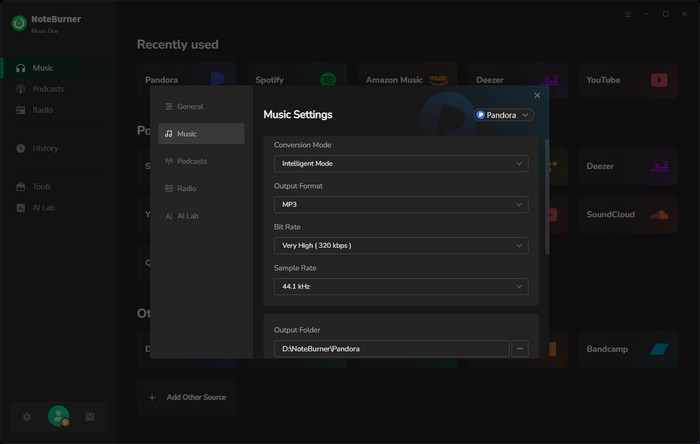The width and height of the screenshot is (700, 444).
Task: Click the NoteBurner logo icon
Action: click(x=19, y=23)
